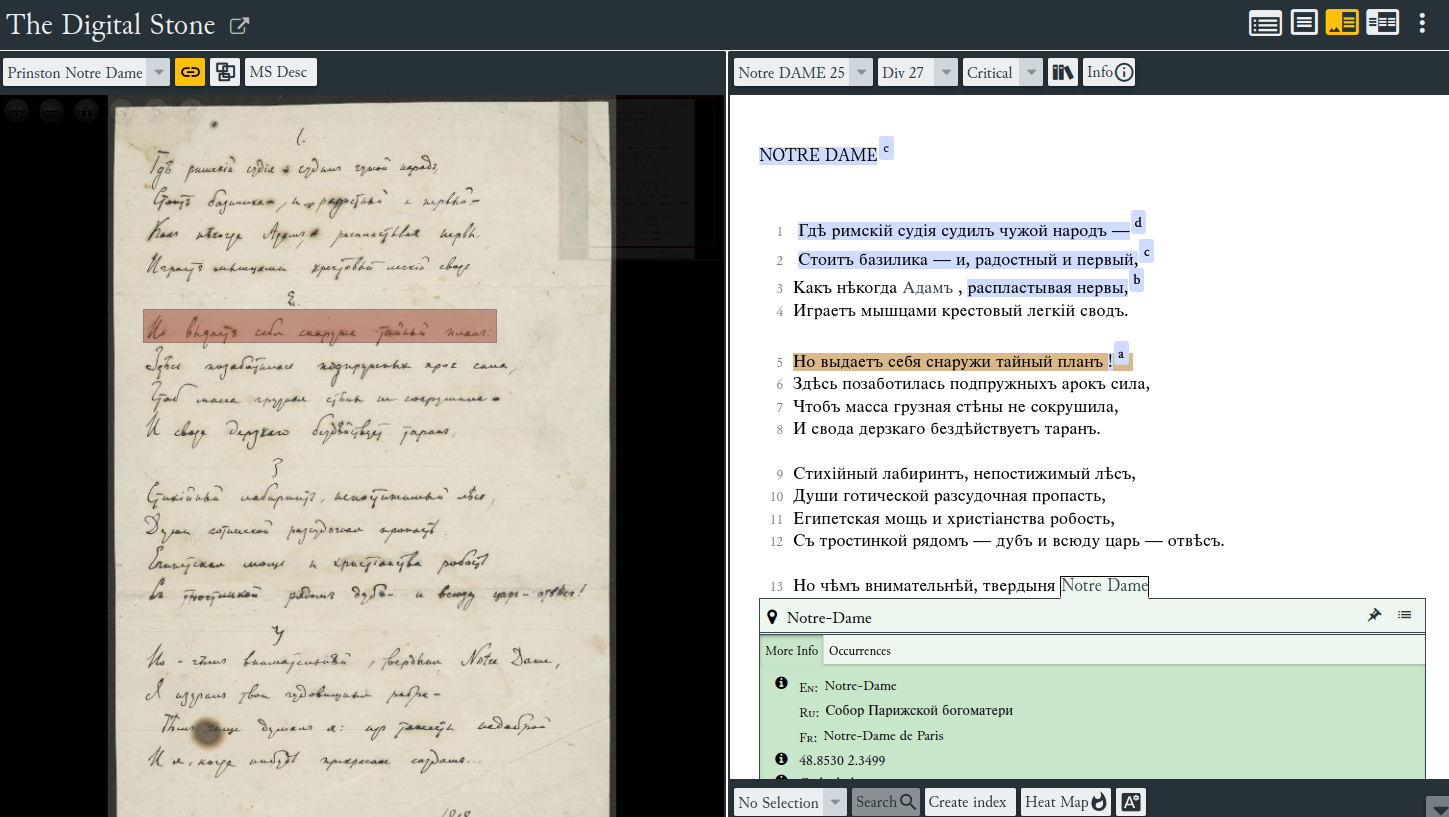Click 'Собор Парижской богоматери' Russian name
The width and height of the screenshot is (1449, 817).
pyautogui.click(x=919, y=711)
